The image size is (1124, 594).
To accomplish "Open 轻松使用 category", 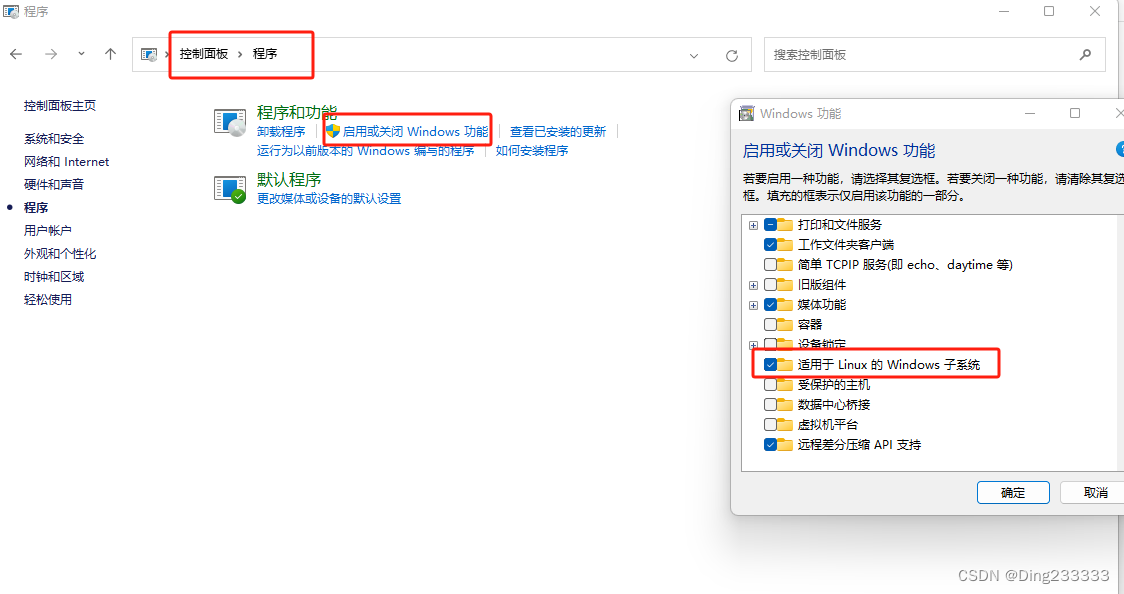I will tap(47, 299).
